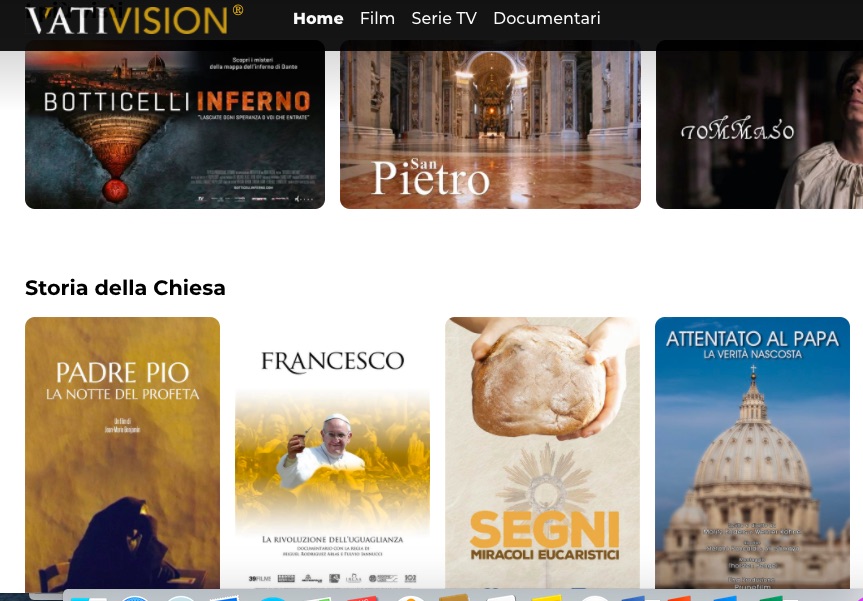The width and height of the screenshot is (863, 601).
Task: Open the Tommaso title banner
Action: click(760, 124)
